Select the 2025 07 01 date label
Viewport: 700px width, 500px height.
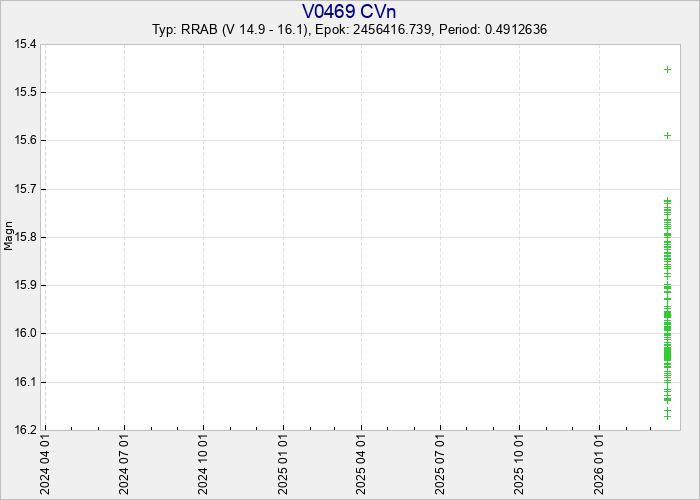pyautogui.click(x=441, y=464)
